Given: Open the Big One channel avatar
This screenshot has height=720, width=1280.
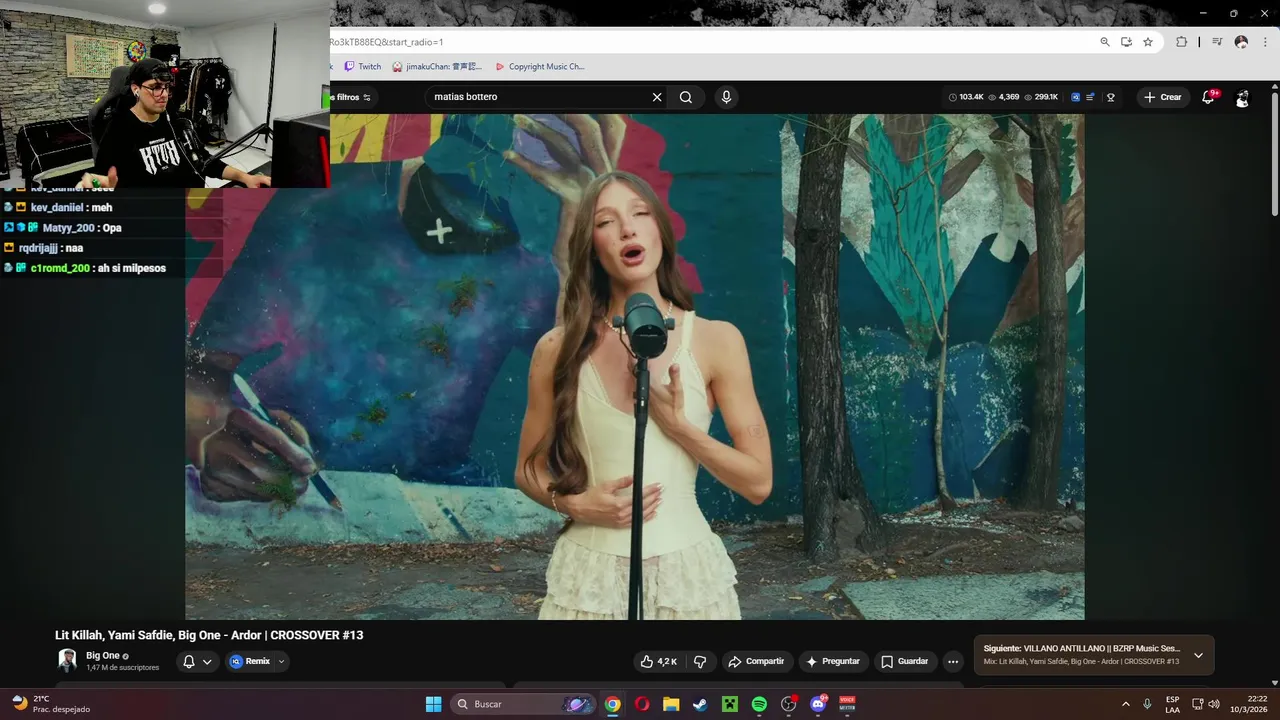Looking at the screenshot, I should (68, 660).
